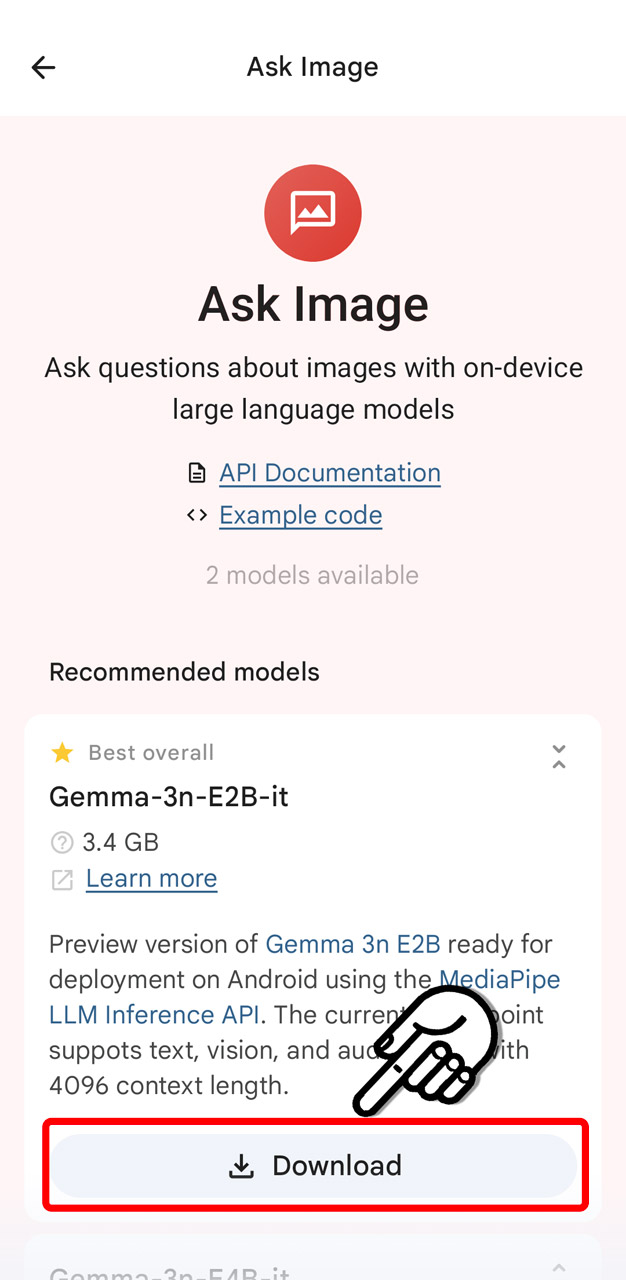Screen dimensions: 626x1280
Task: Click the red Ask Image logo
Action: 313,213
